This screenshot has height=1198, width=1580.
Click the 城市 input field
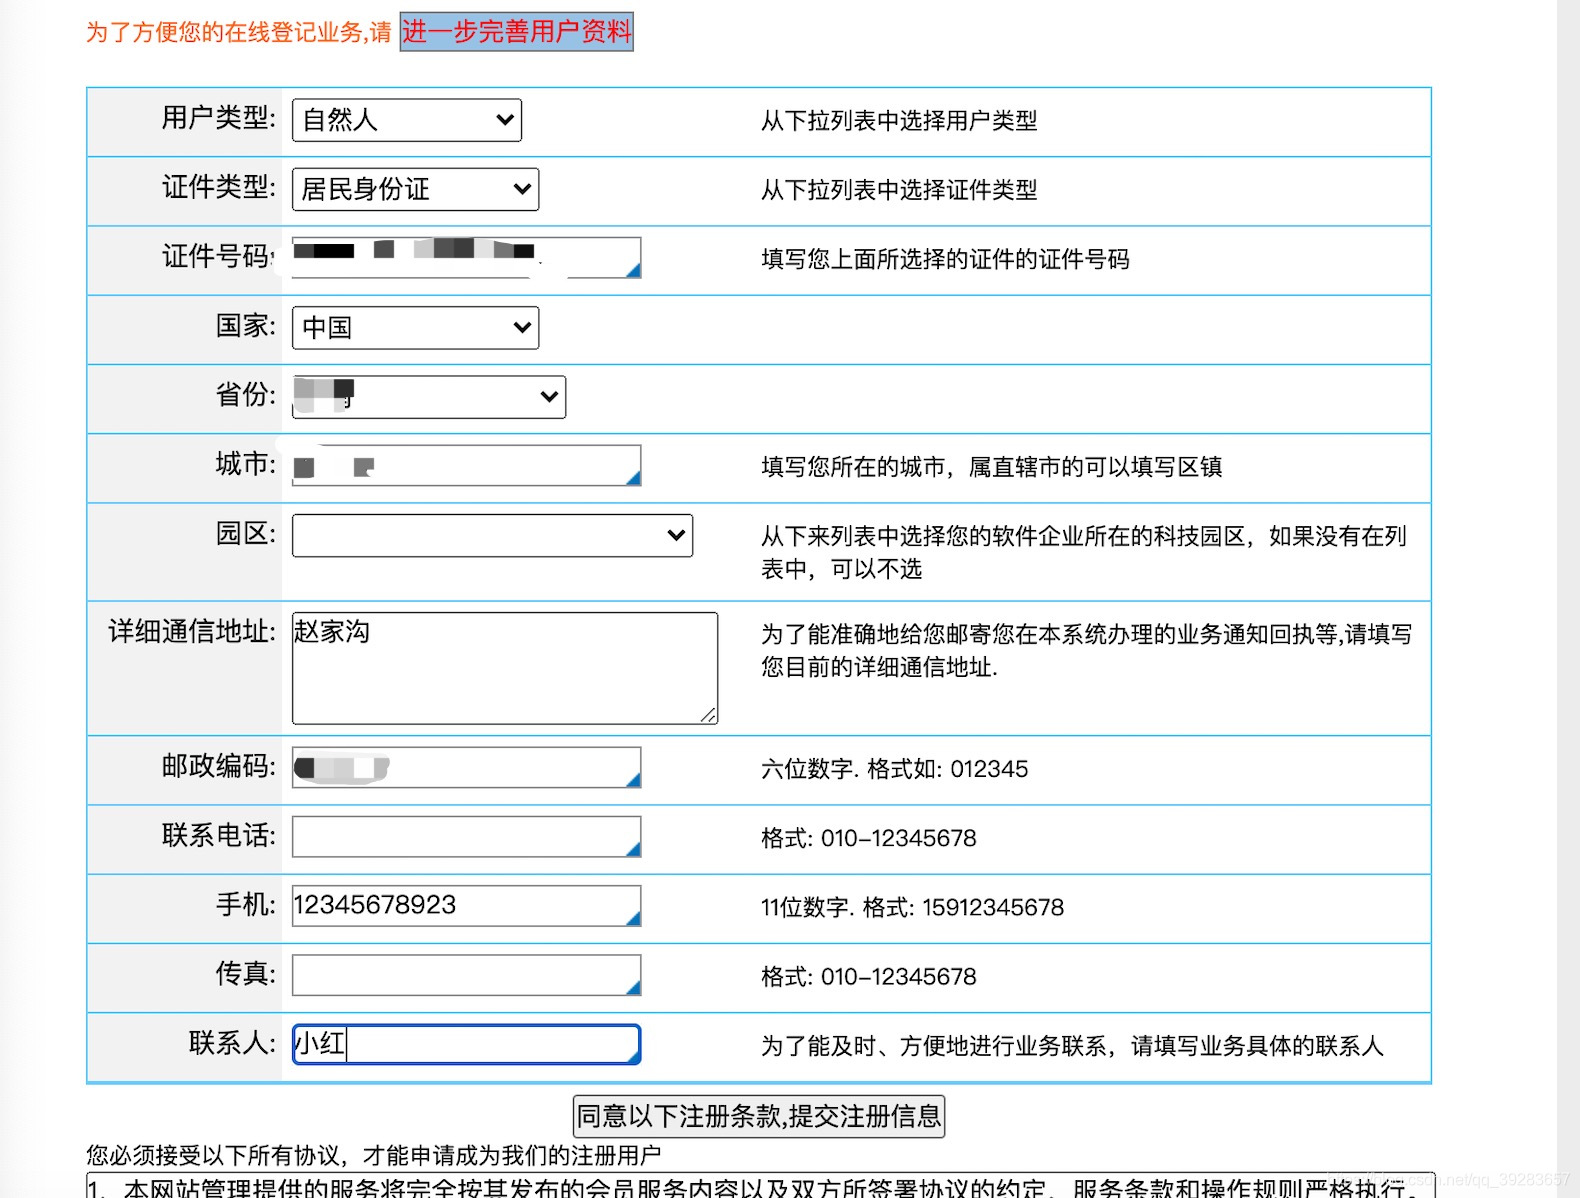pos(466,466)
